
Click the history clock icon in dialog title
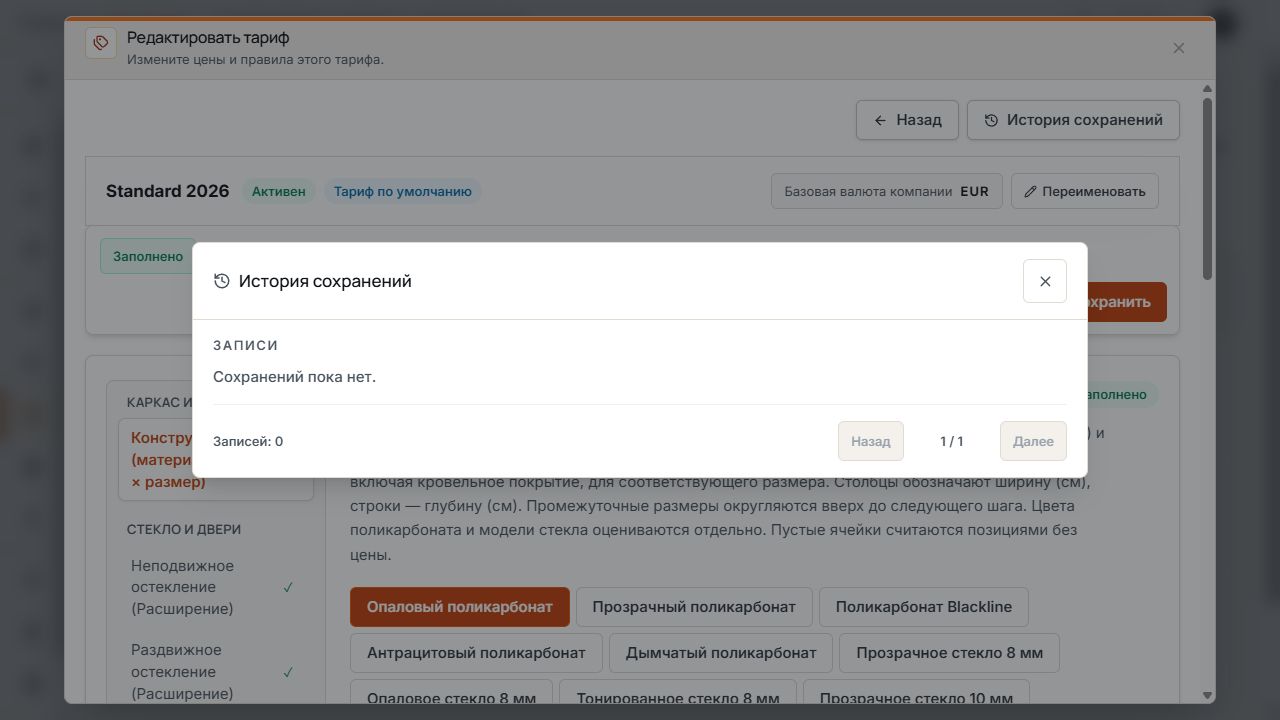click(222, 281)
